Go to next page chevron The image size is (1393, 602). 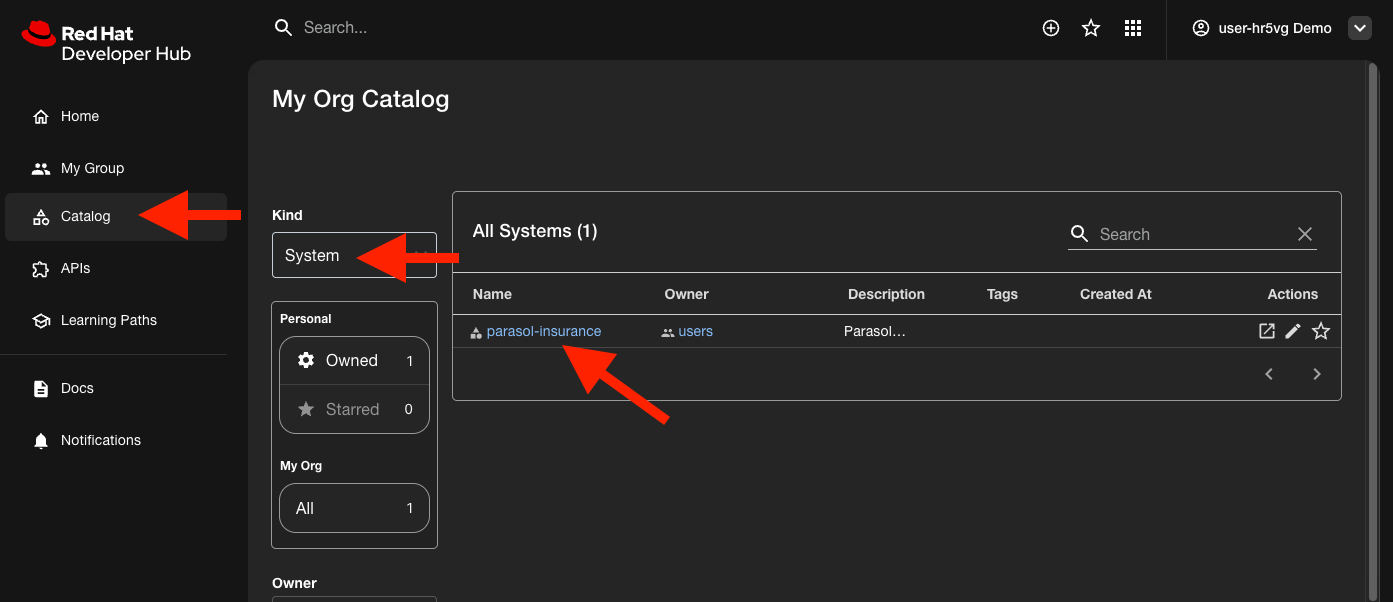click(x=1317, y=374)
